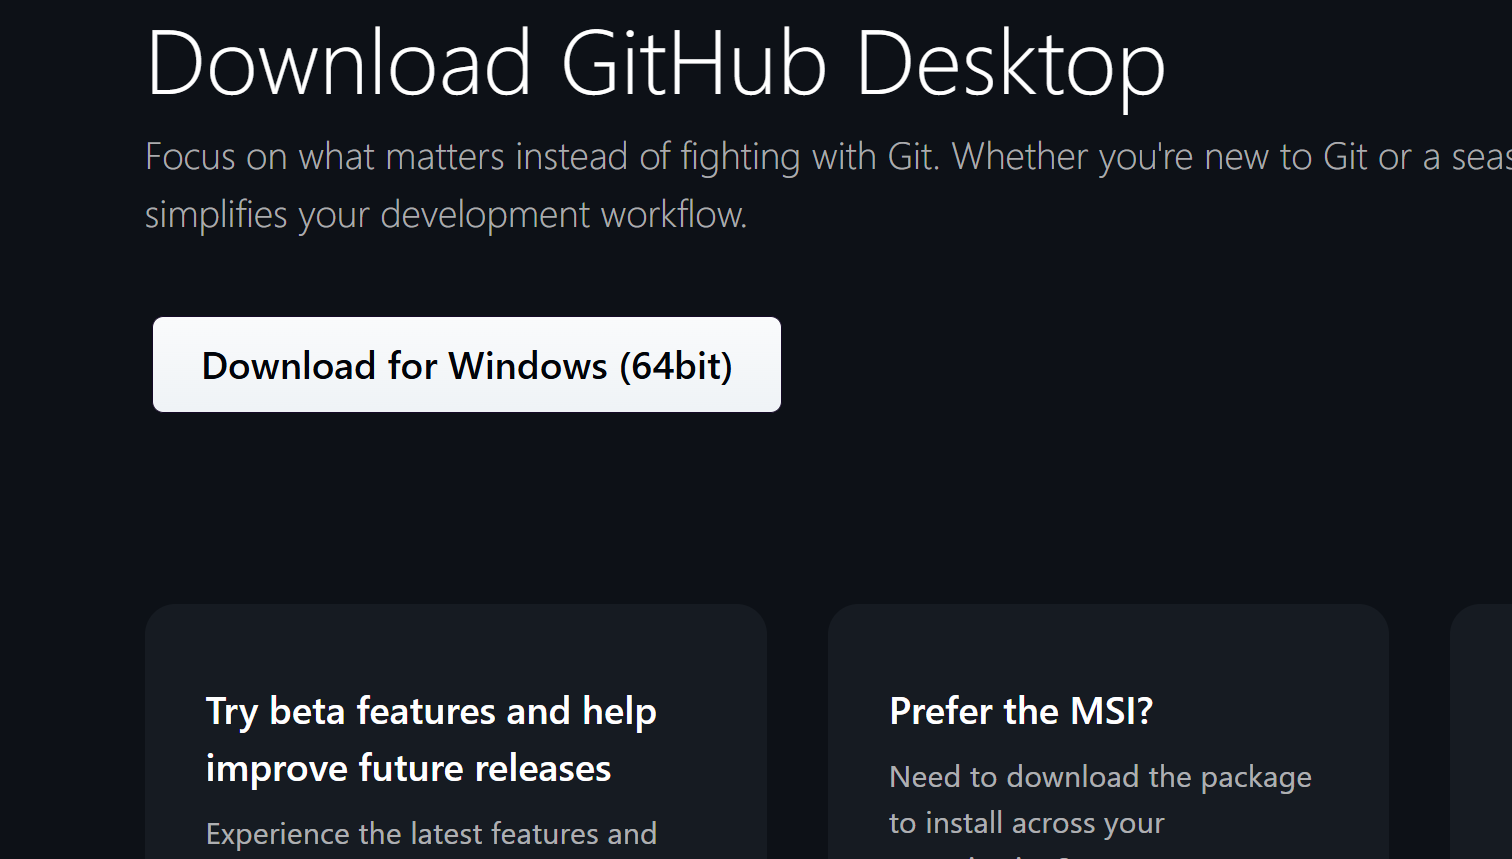Click the Download for Windows (64bit) button
Image resolution: width=1512 pixels, height=859 pixels.
(466, 364)
